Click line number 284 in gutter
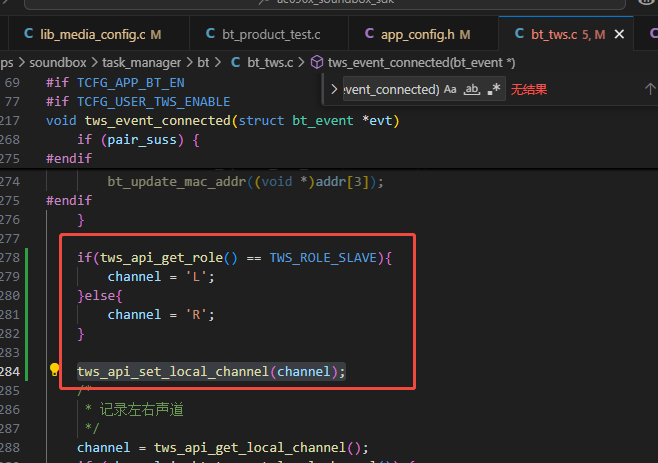The height and width of the screenshot is (463, 658). pyautogui.click(x=10, y=371)
